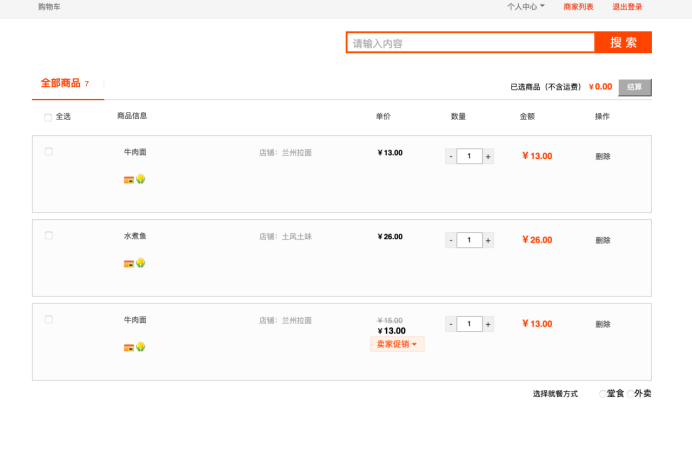Select the first 牛肉面 item checkbox
This screenshot has width=692, height=465.
pos(49,152)
